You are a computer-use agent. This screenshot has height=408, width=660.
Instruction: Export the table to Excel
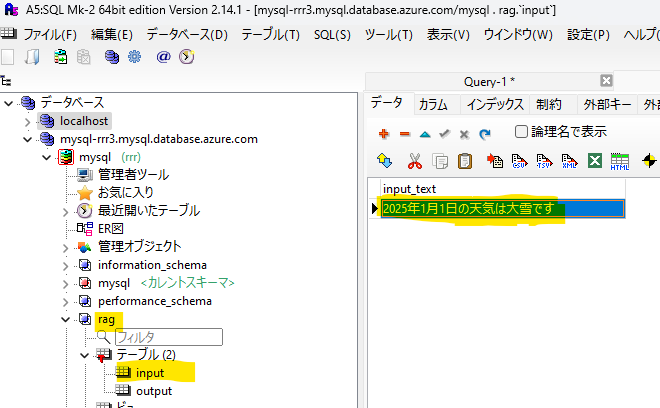click(x=595, y=161)
